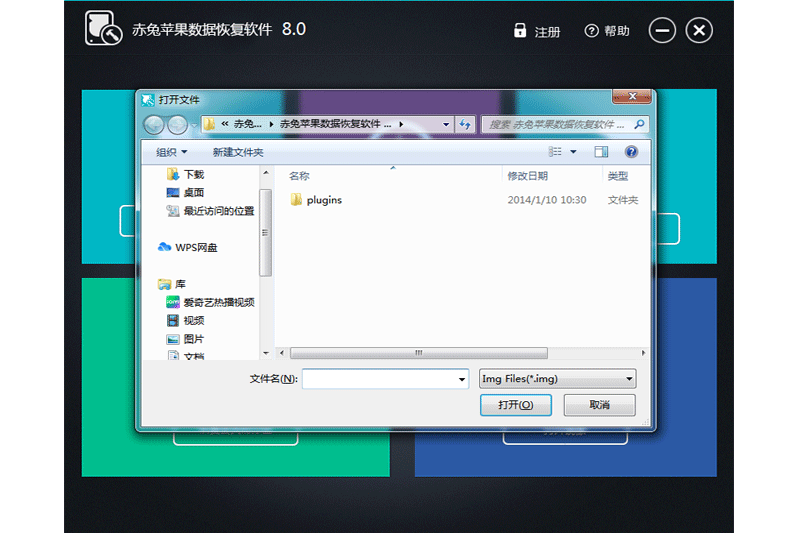Close the 打开文件 dialog

pyautogui.click(x=632, y=96)
